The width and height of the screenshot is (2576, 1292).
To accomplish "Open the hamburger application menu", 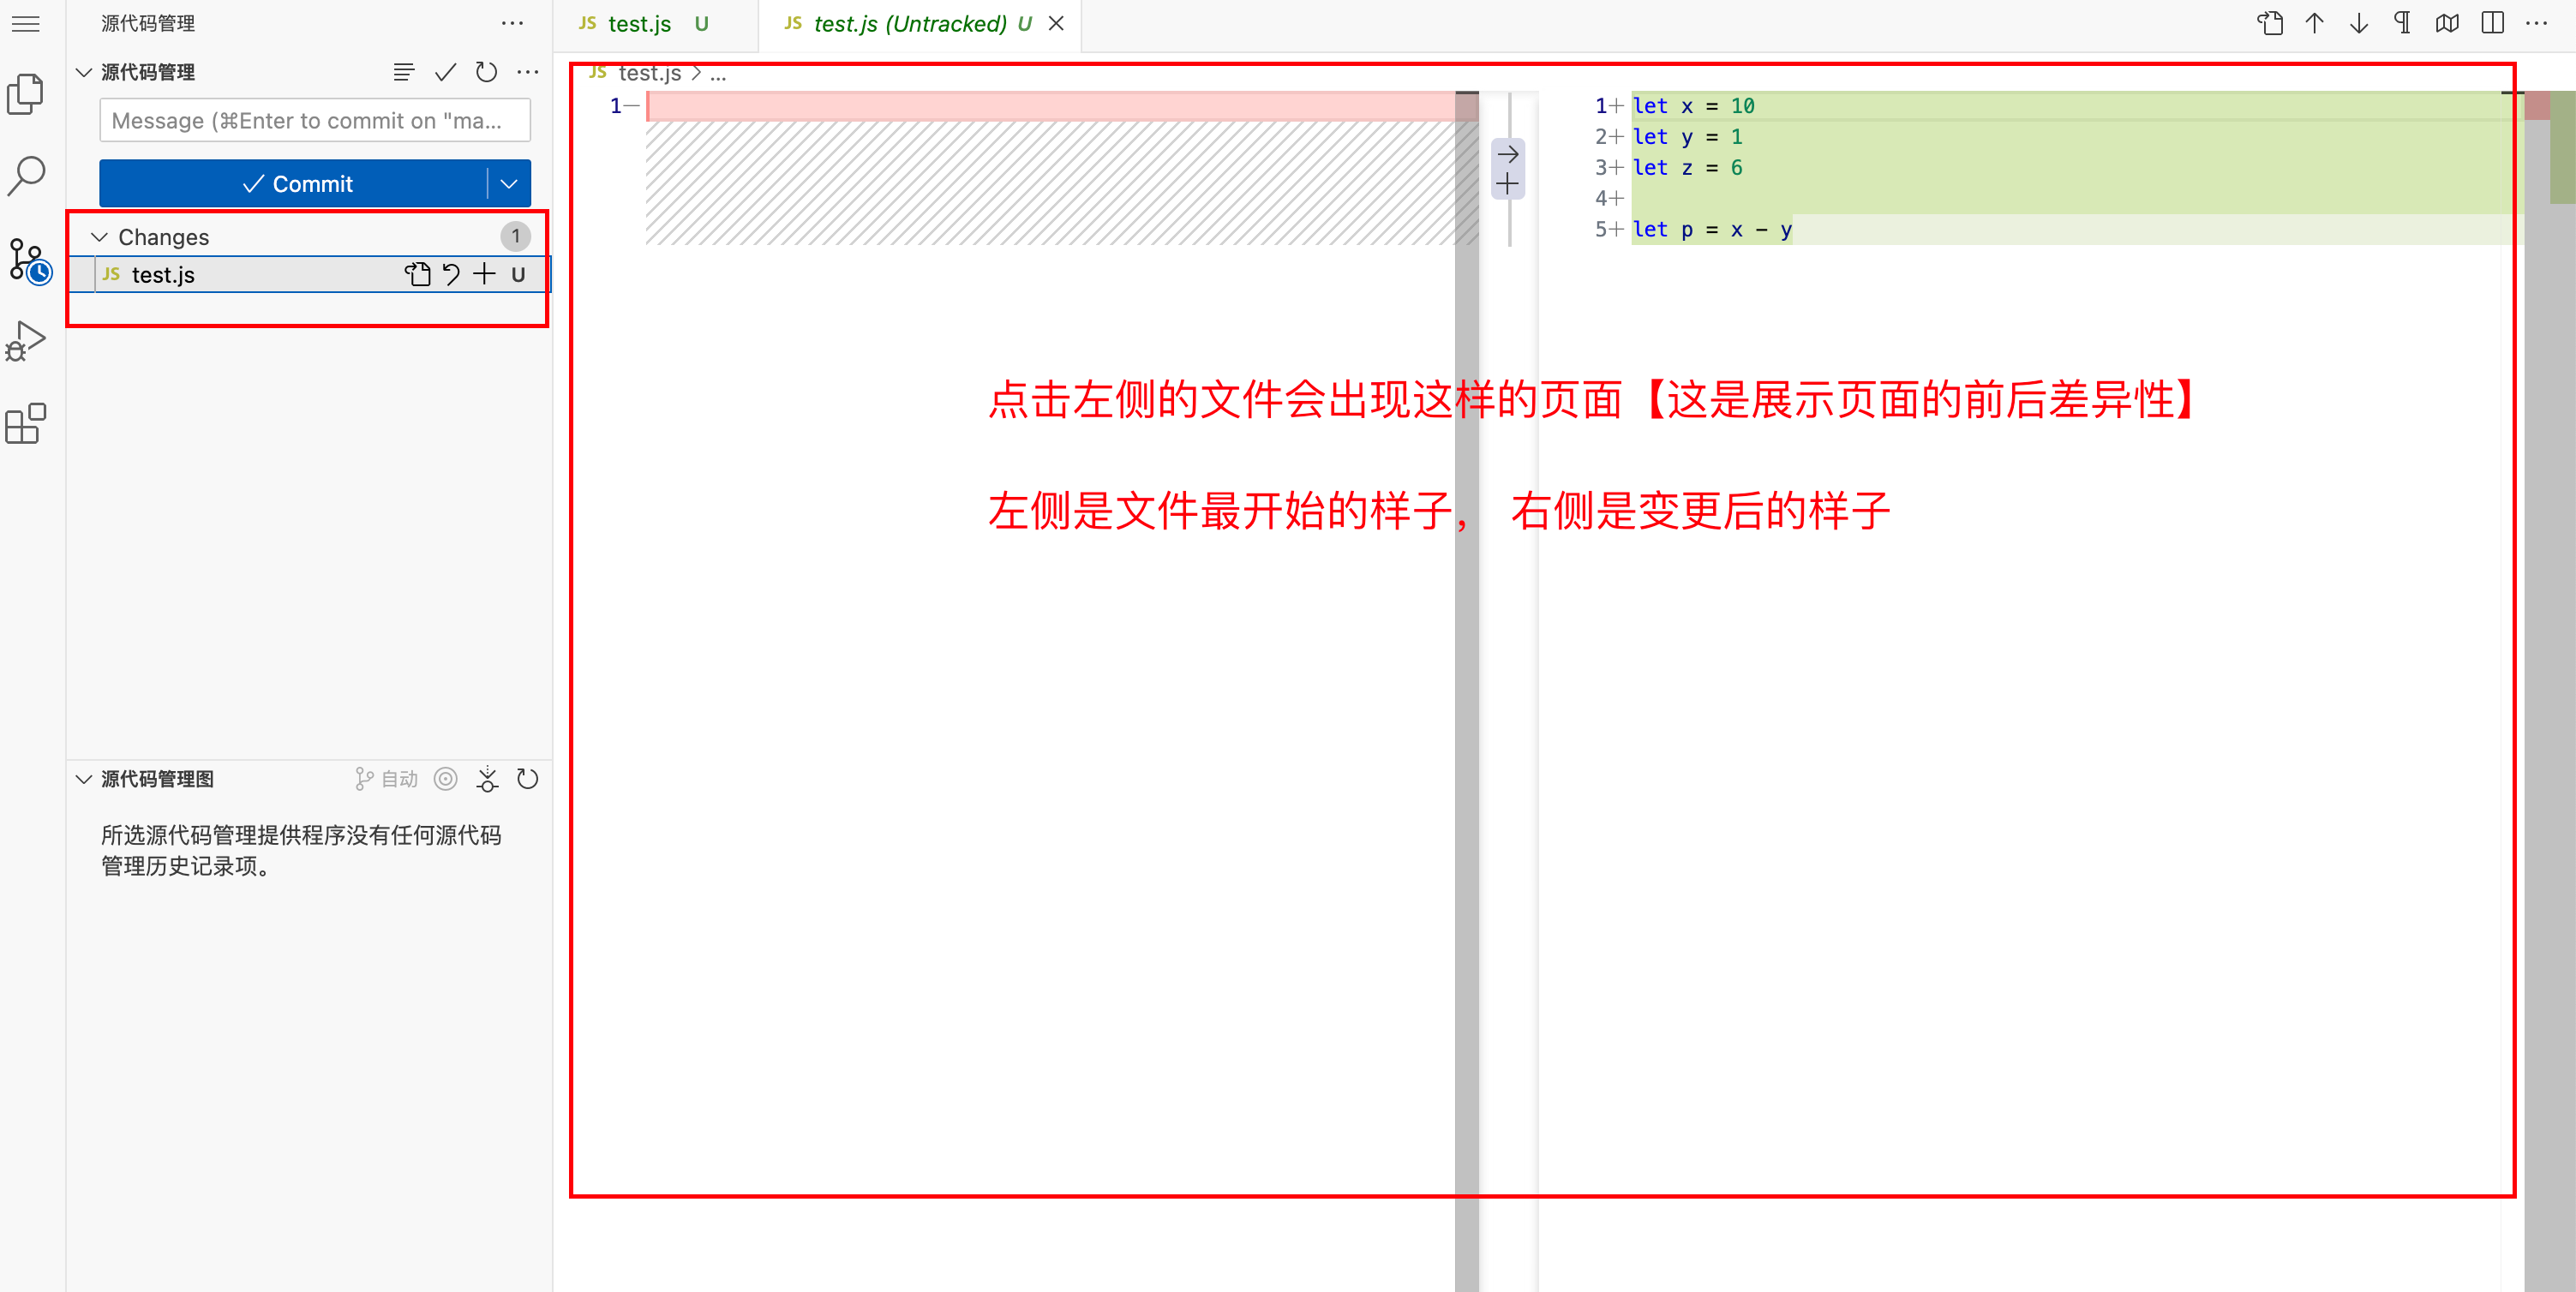I will pos(26,24).
